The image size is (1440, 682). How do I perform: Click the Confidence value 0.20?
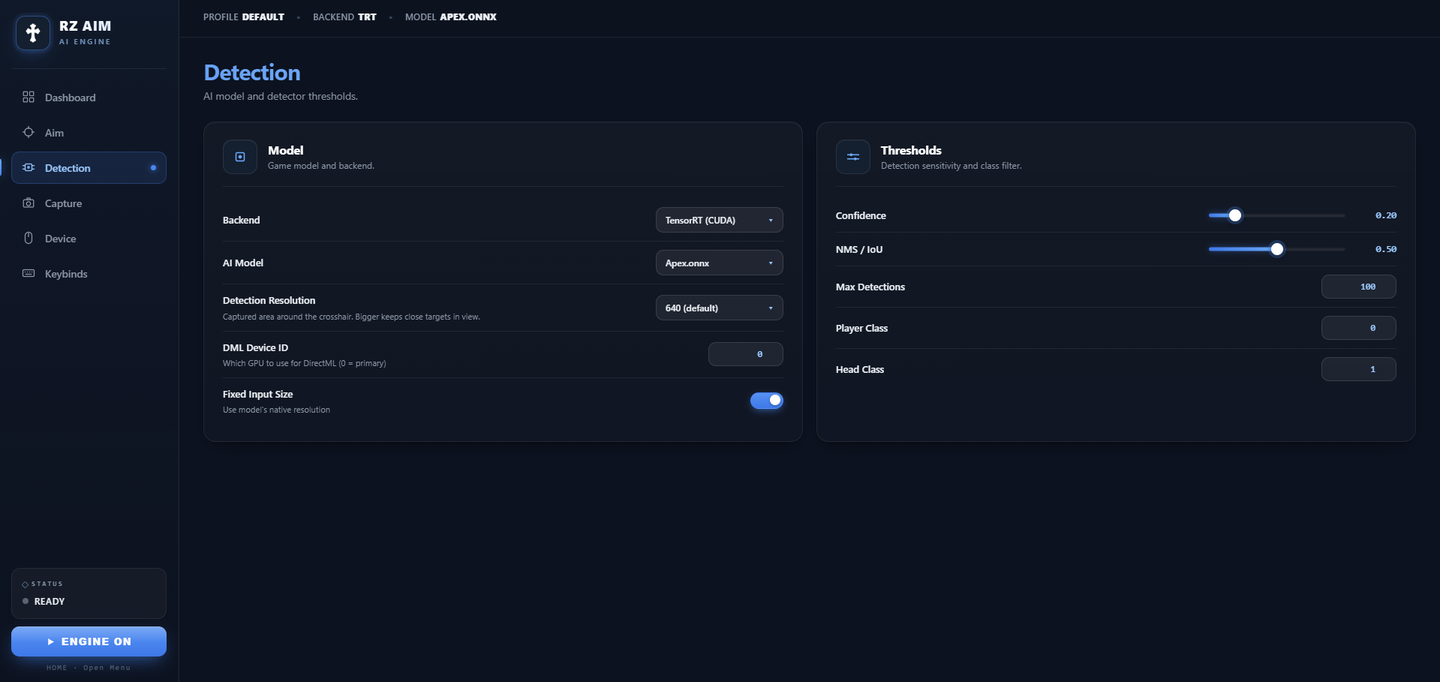point(1386,215)
